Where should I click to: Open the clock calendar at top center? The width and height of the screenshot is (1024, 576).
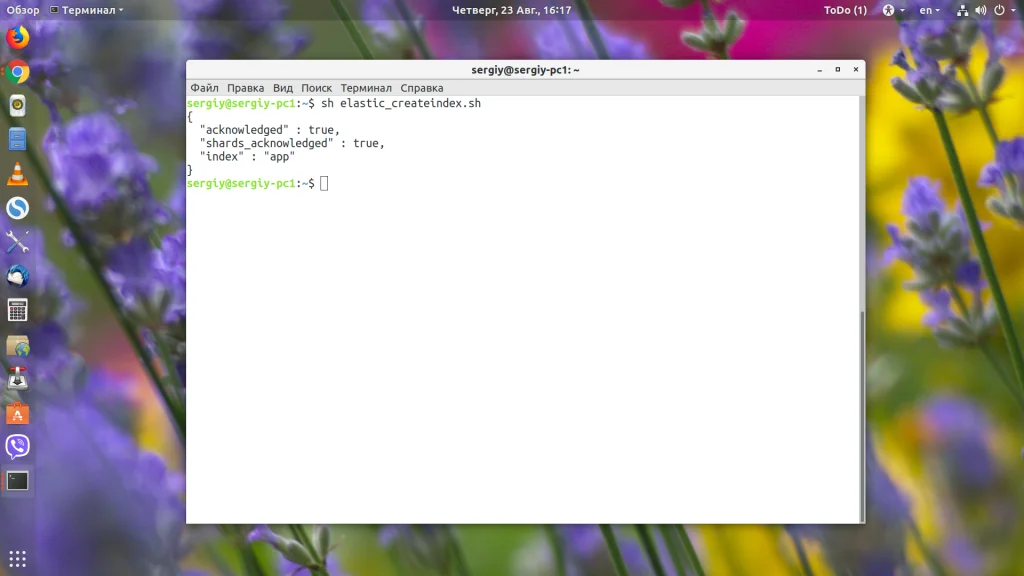(x=511, y=10)
